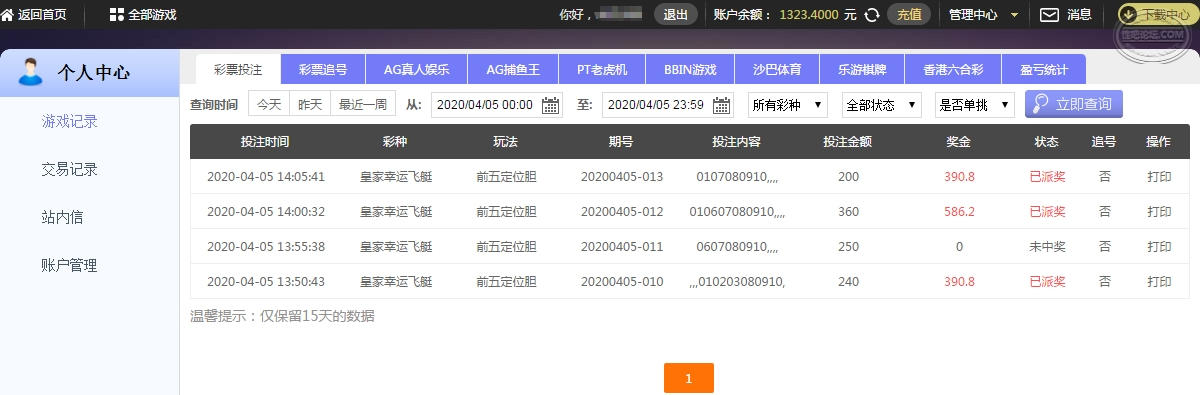Image resolution: width=1200 pixels, height=395 pixels.
Task: Click the 下载中心 download icon
Action: coord(1128,14)
